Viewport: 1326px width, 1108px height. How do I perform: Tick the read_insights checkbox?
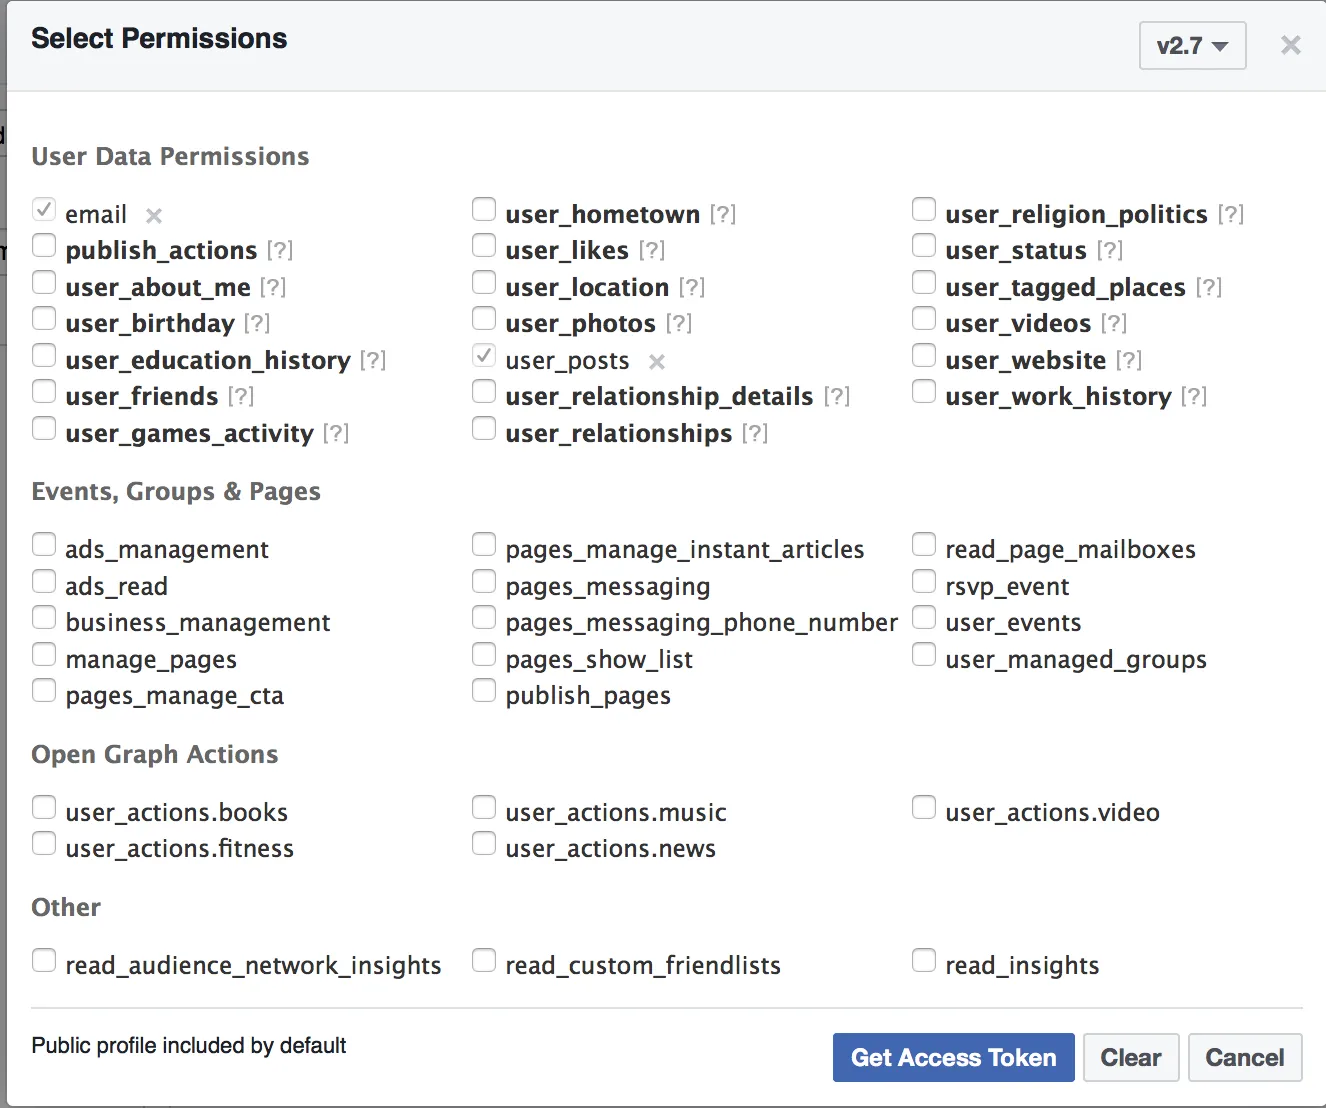(x=924, y=961)
